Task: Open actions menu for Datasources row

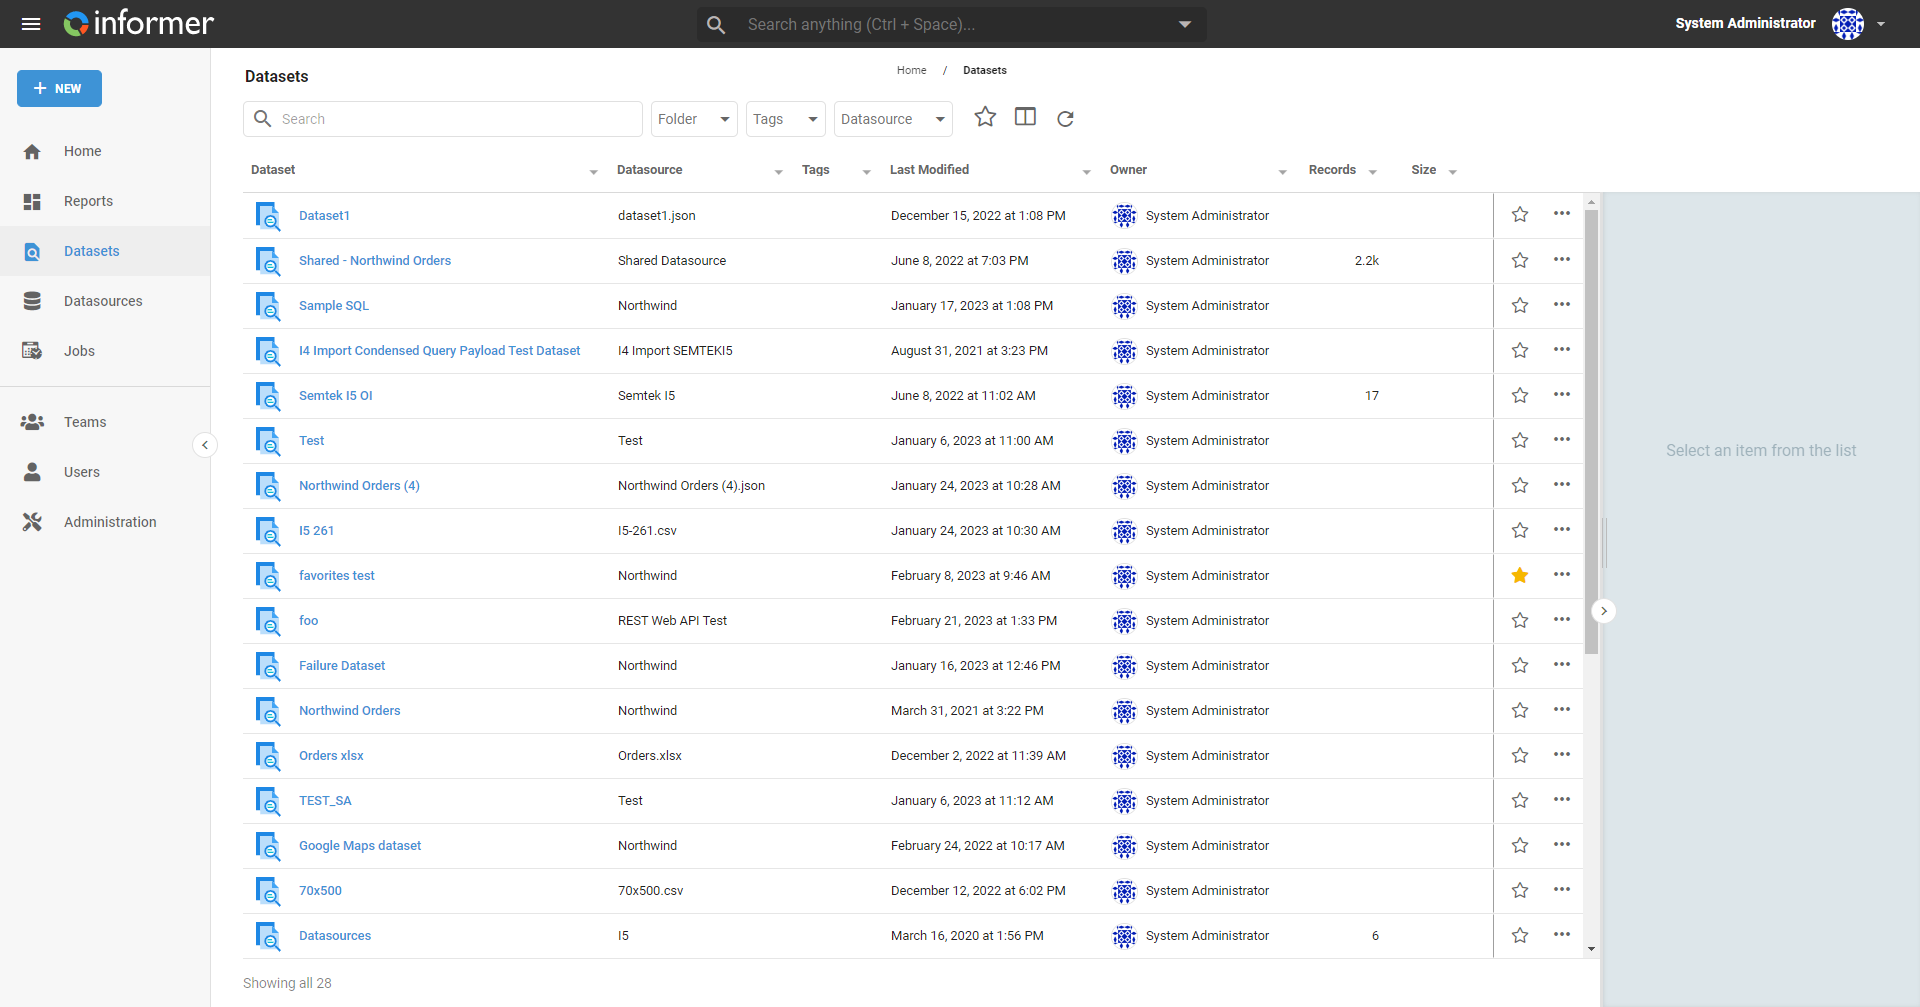Action: click(x=1562, y=934)
